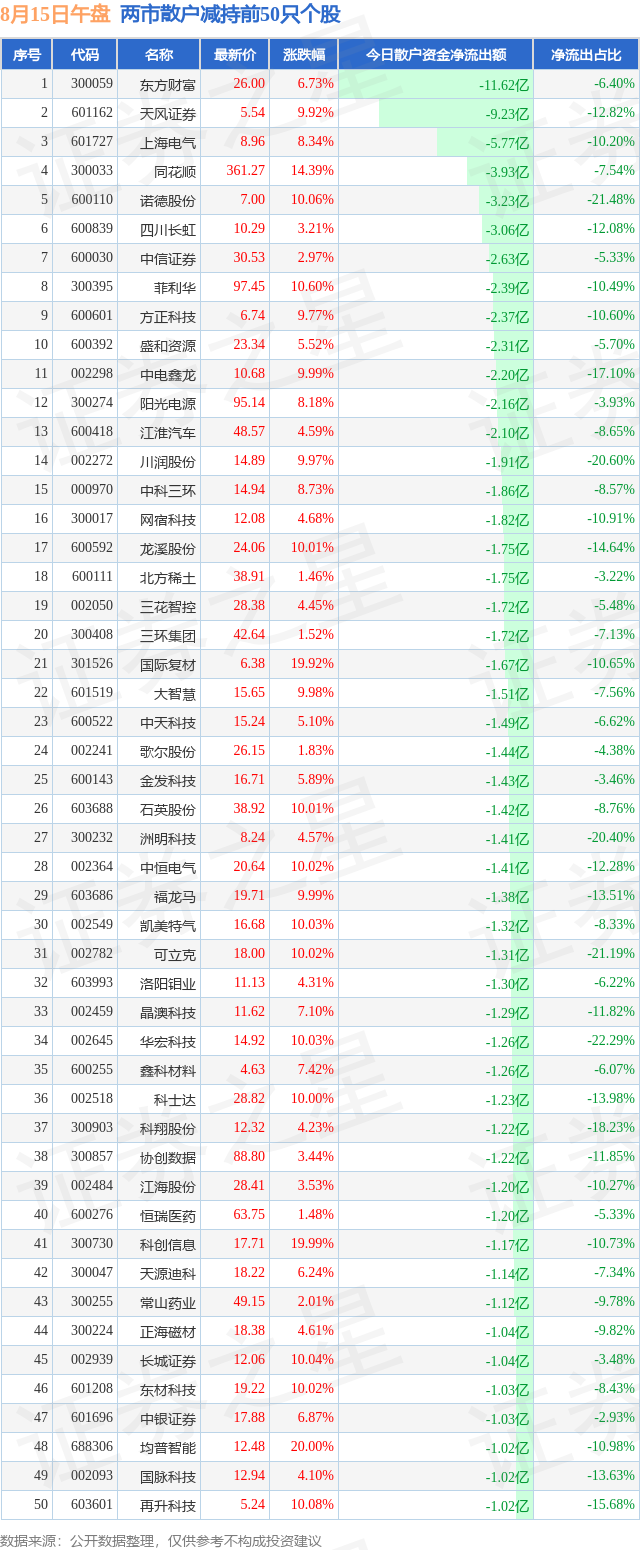Click stock name 常山药业
This screenshot has width=640, height=1550.
tap(168, 1302)
